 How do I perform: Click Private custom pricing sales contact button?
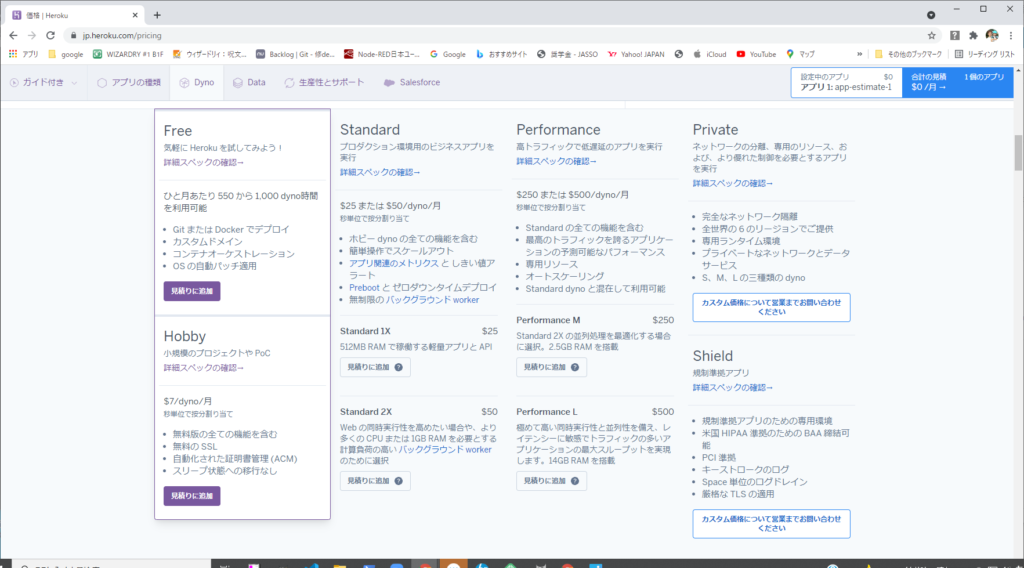pyautogui.click(x=771, y=307)
